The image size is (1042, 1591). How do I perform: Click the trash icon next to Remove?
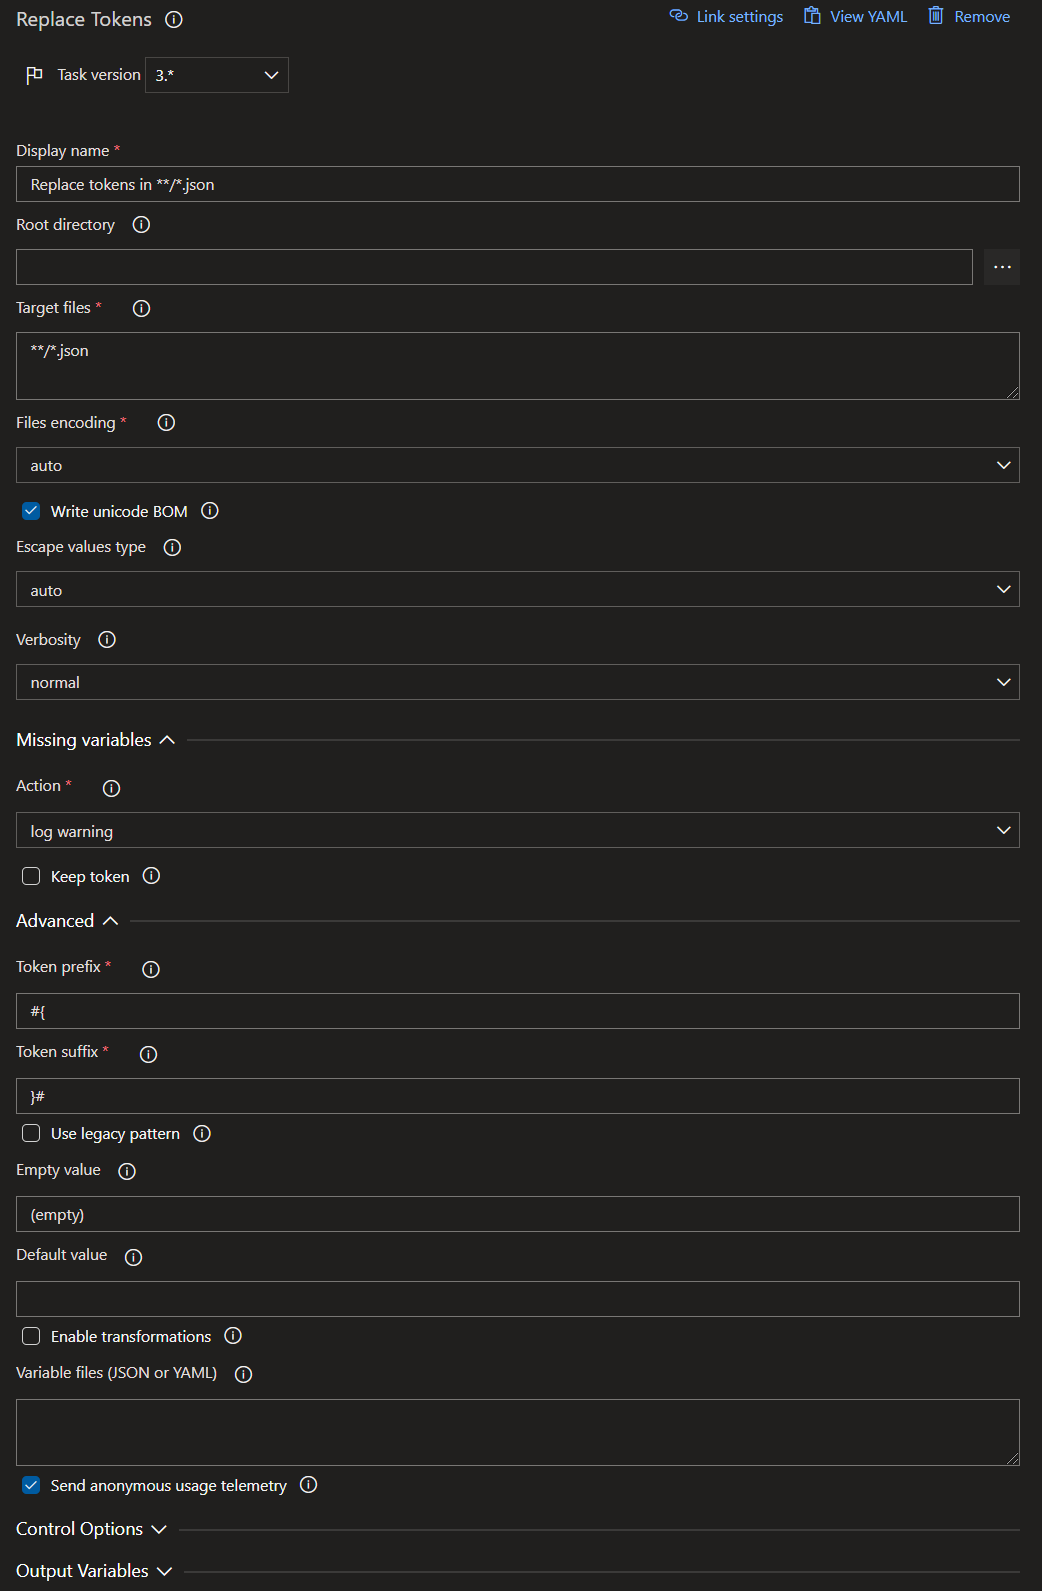click(936, 15)
